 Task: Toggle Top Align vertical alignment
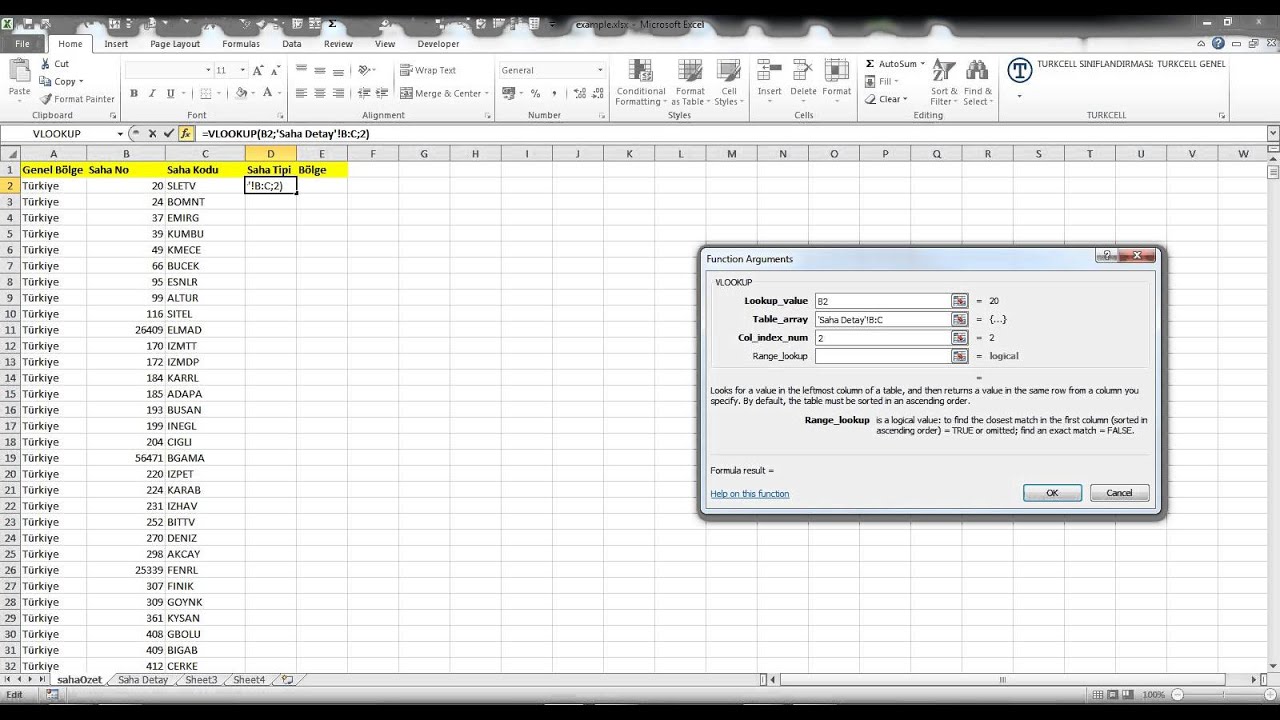(301, 70)
